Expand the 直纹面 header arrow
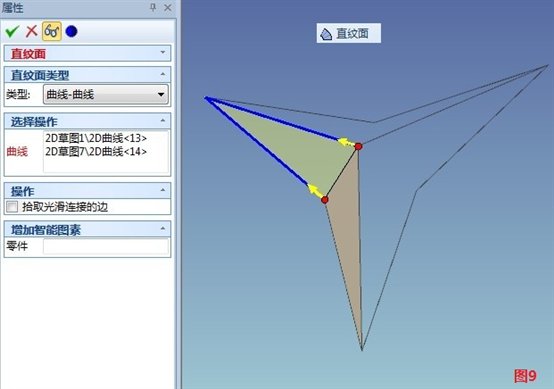The image size is (554, 389). coord(163,52)
